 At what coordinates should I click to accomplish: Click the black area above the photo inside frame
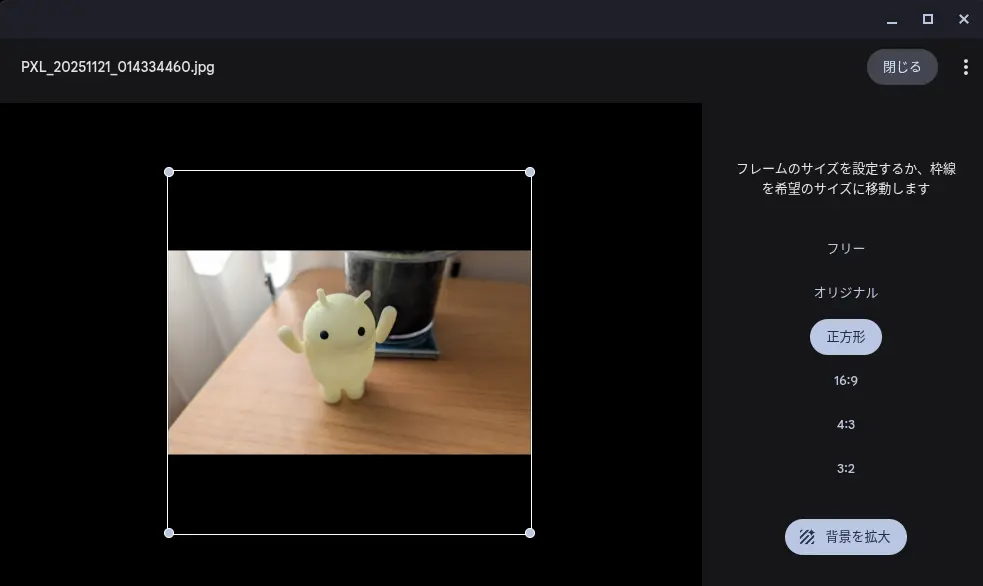click(349, 210)
